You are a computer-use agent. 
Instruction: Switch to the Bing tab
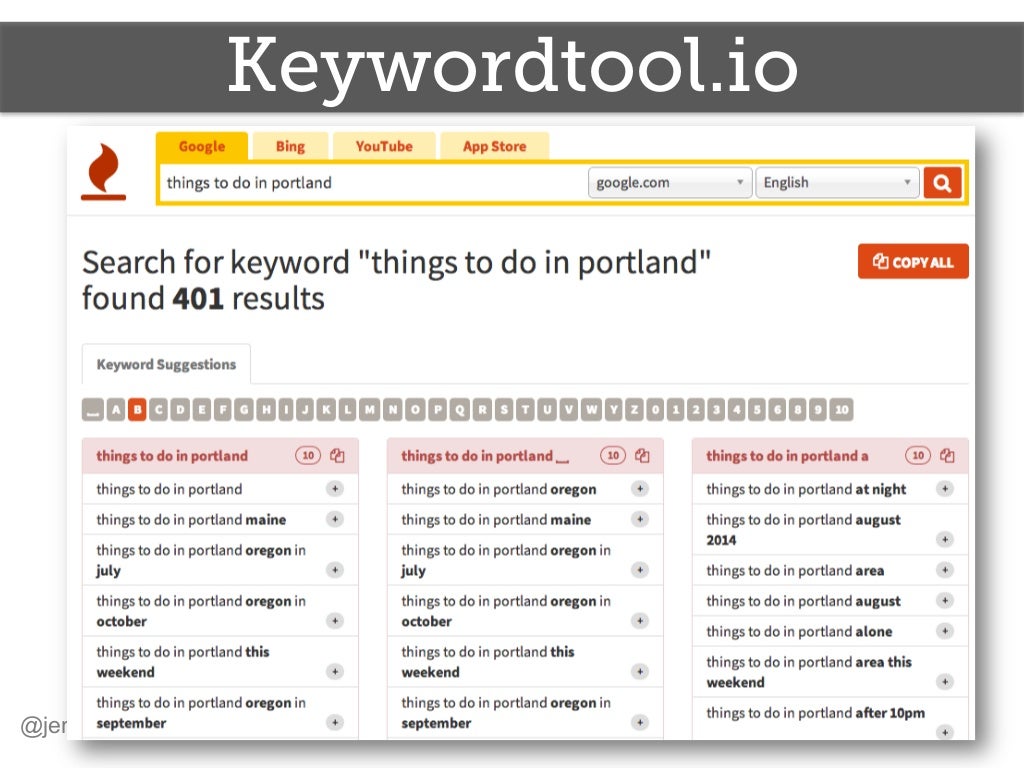[290, 146]
